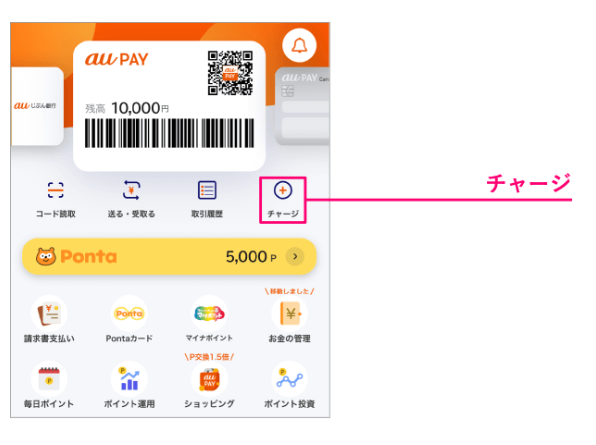Tap the Ponta 5,000 P banner
The image size is (596, 445).
point(170,257)
